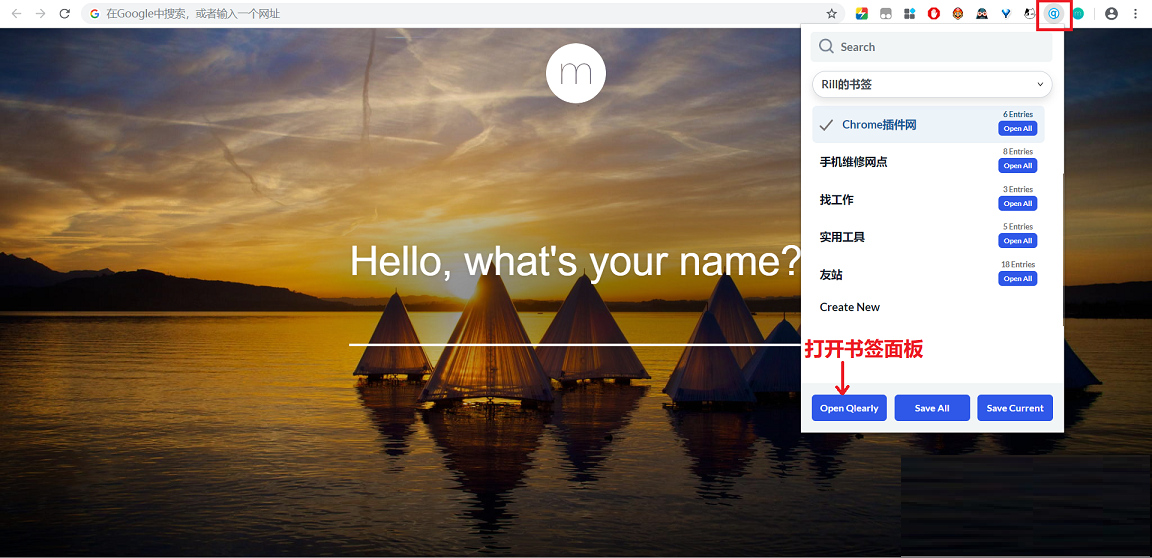This screenshot has width=1152, height=558.
Task: Open All entries for 找工作
Action: coord(1017,204)
